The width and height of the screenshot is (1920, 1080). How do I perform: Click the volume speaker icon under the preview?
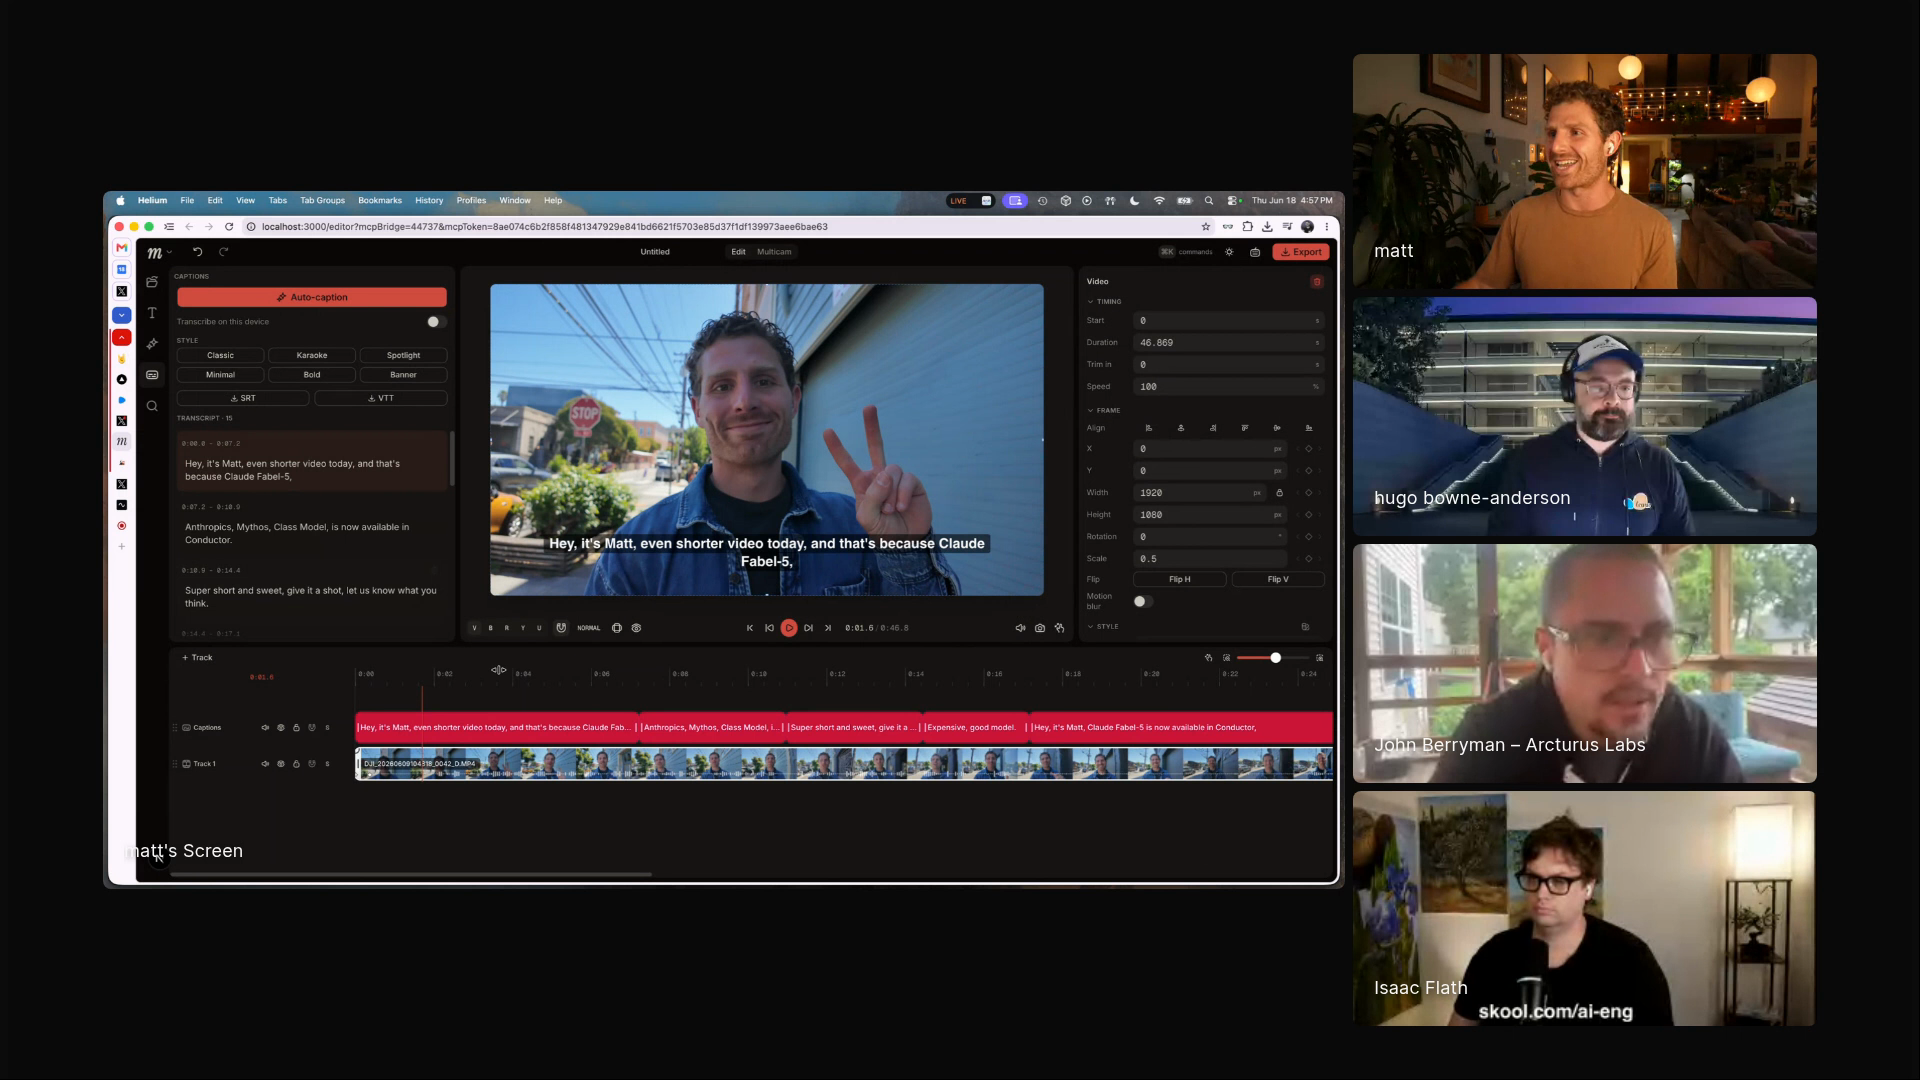coord(1020,628)
